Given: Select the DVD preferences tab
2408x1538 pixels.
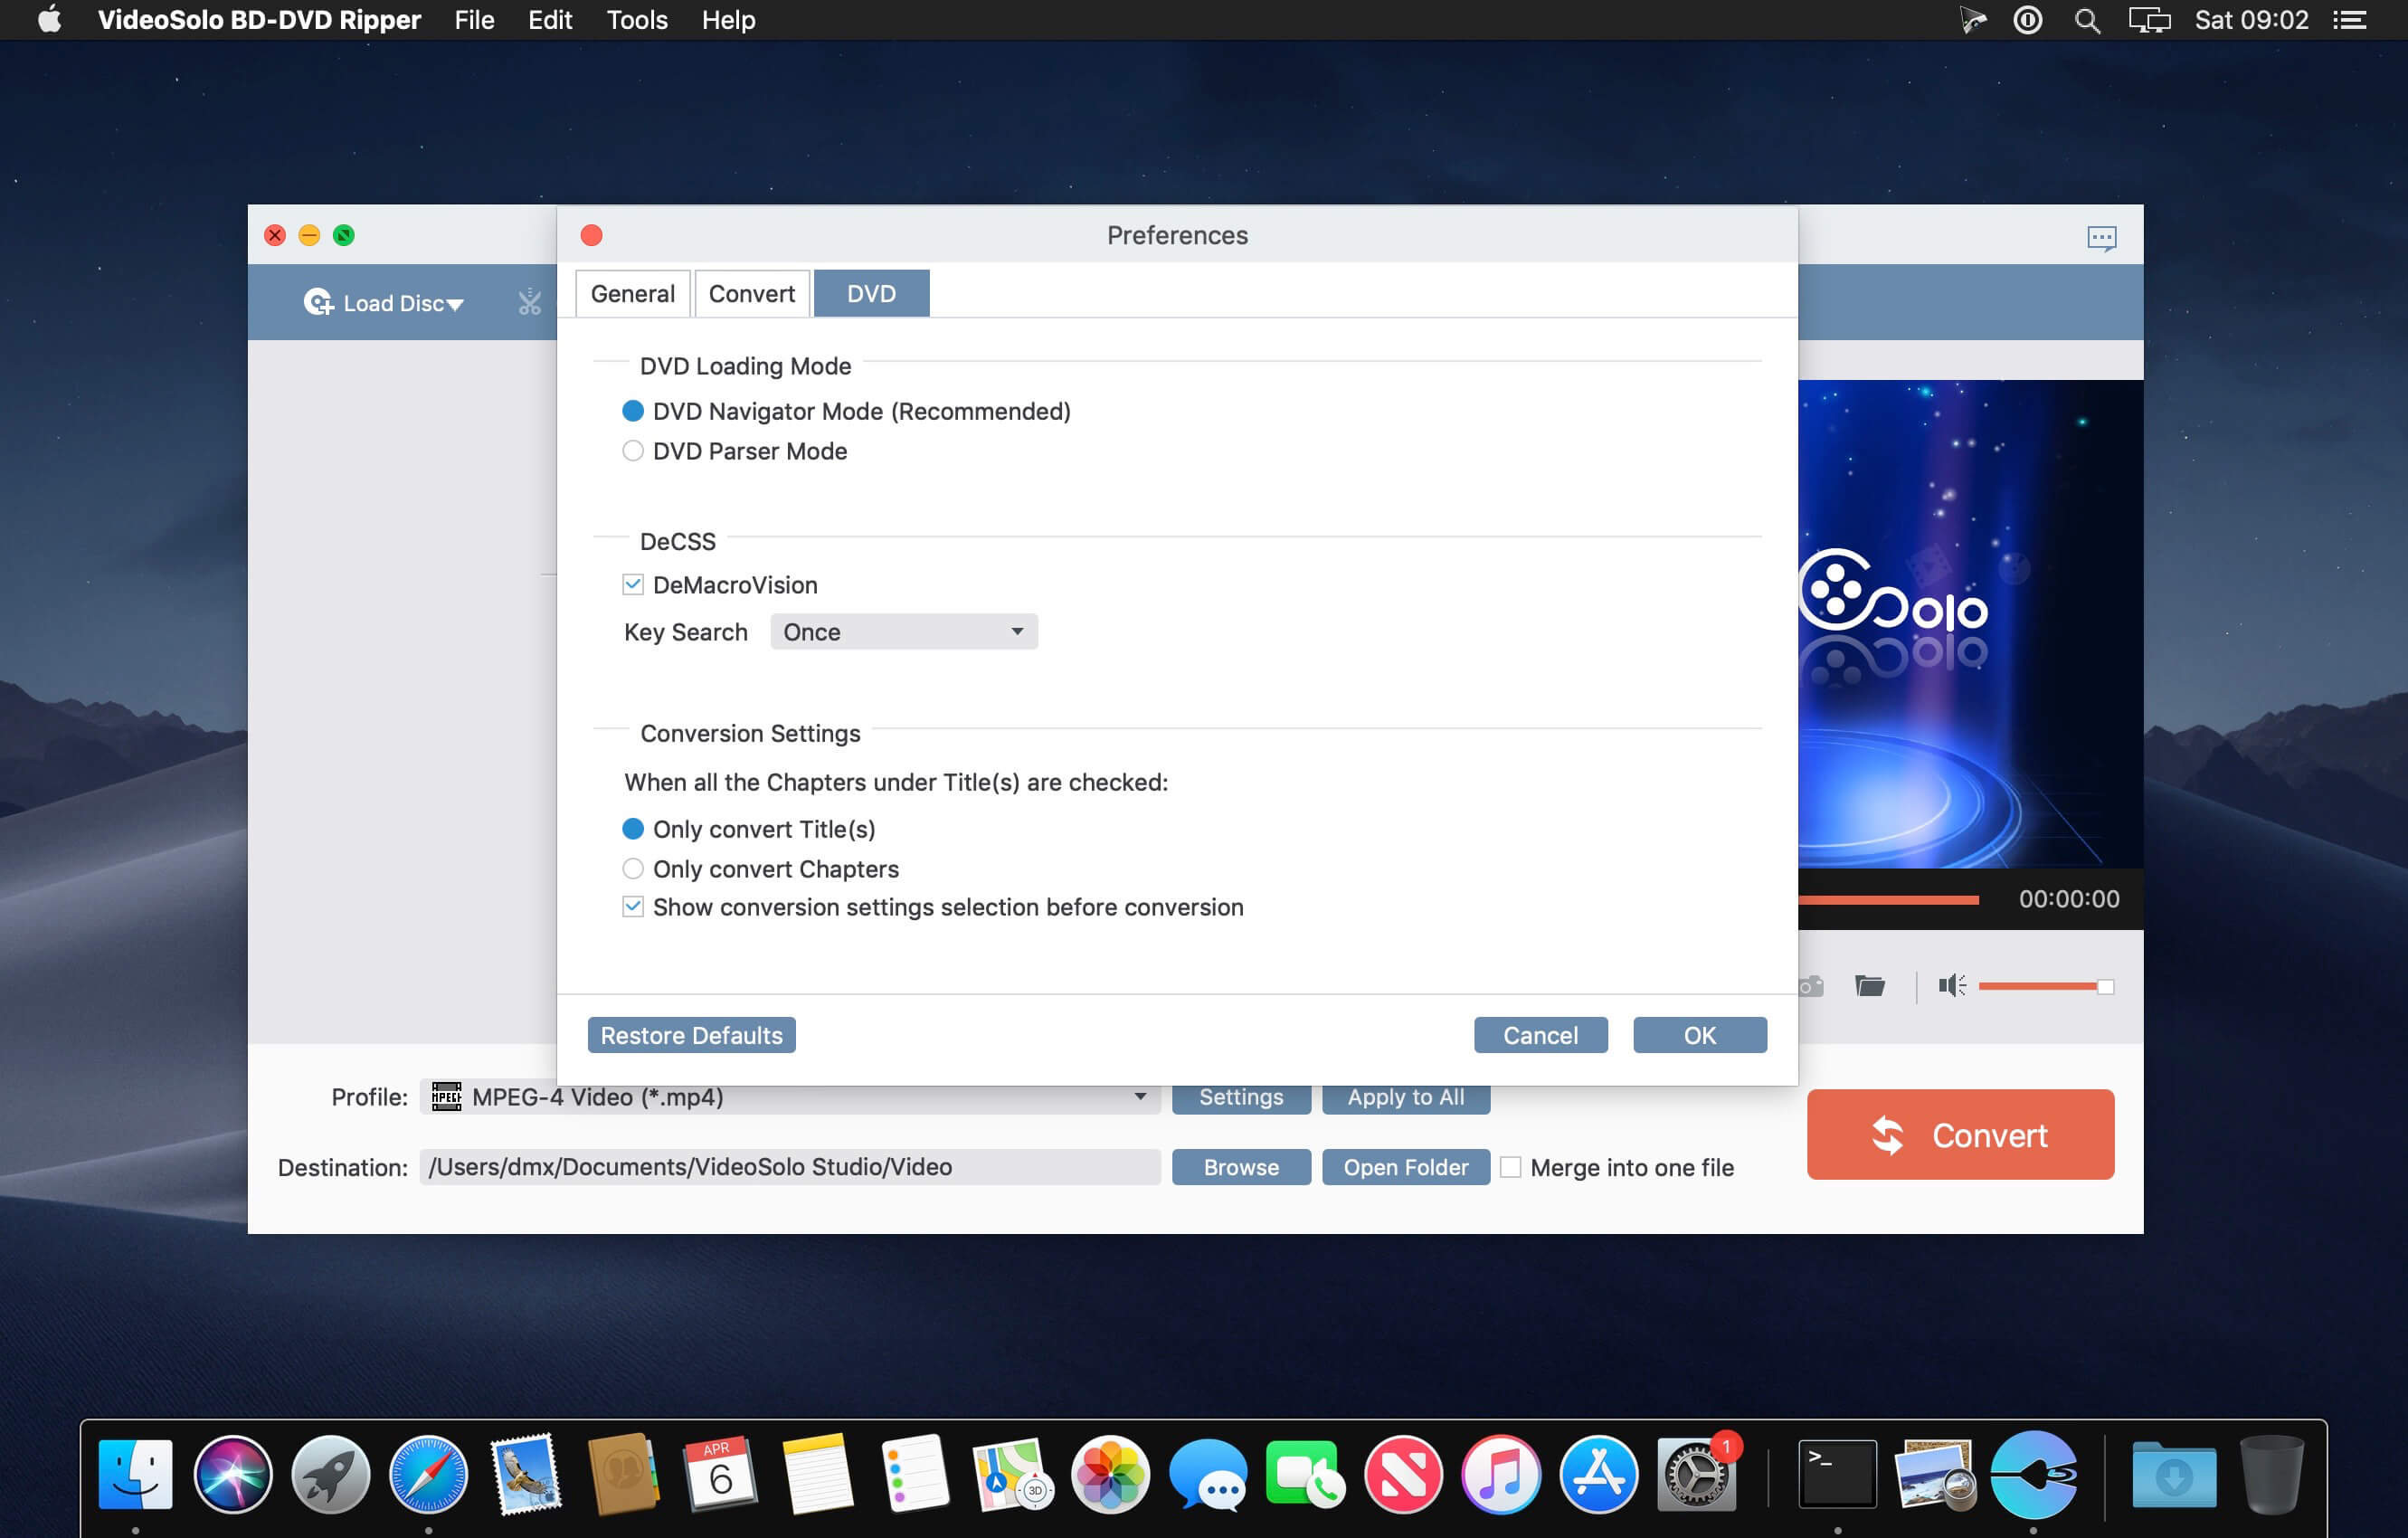Looking at the screenshot, I should (x=871, y=293).
